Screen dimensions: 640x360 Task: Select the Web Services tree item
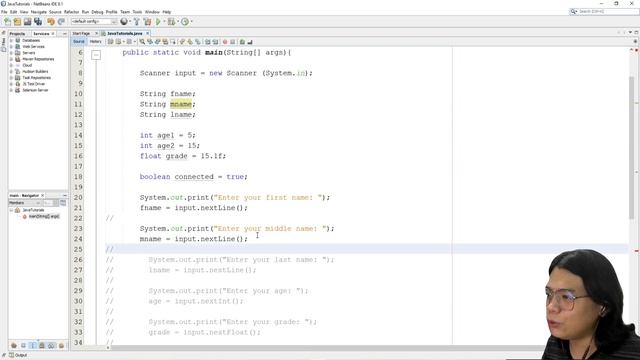33,47
